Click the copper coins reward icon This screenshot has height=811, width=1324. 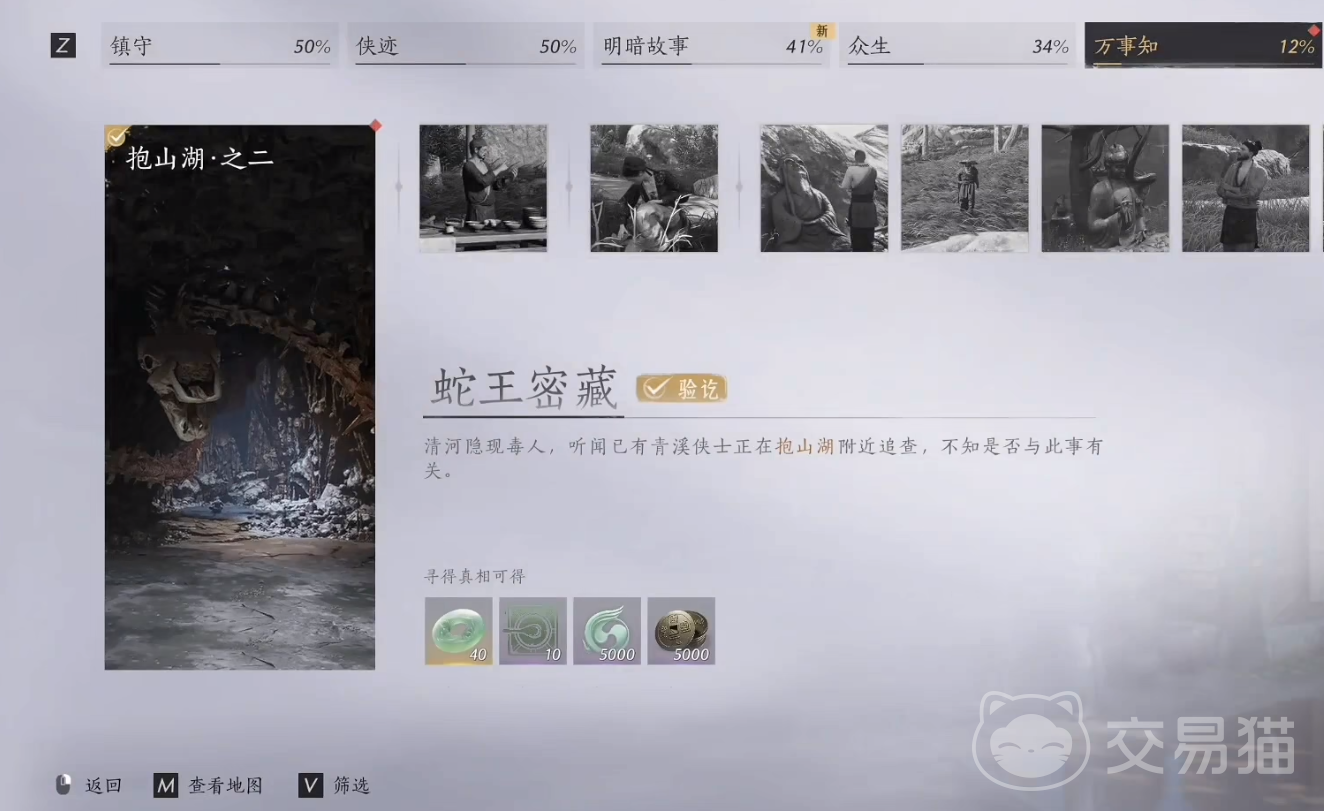[681, 631]
